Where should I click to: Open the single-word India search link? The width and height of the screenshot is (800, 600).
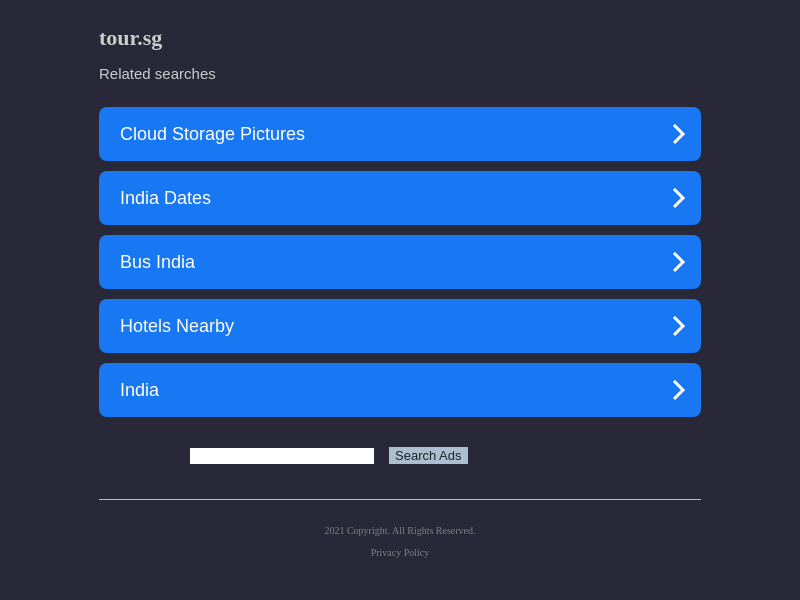pyautogui.click(x=139, y=390)
